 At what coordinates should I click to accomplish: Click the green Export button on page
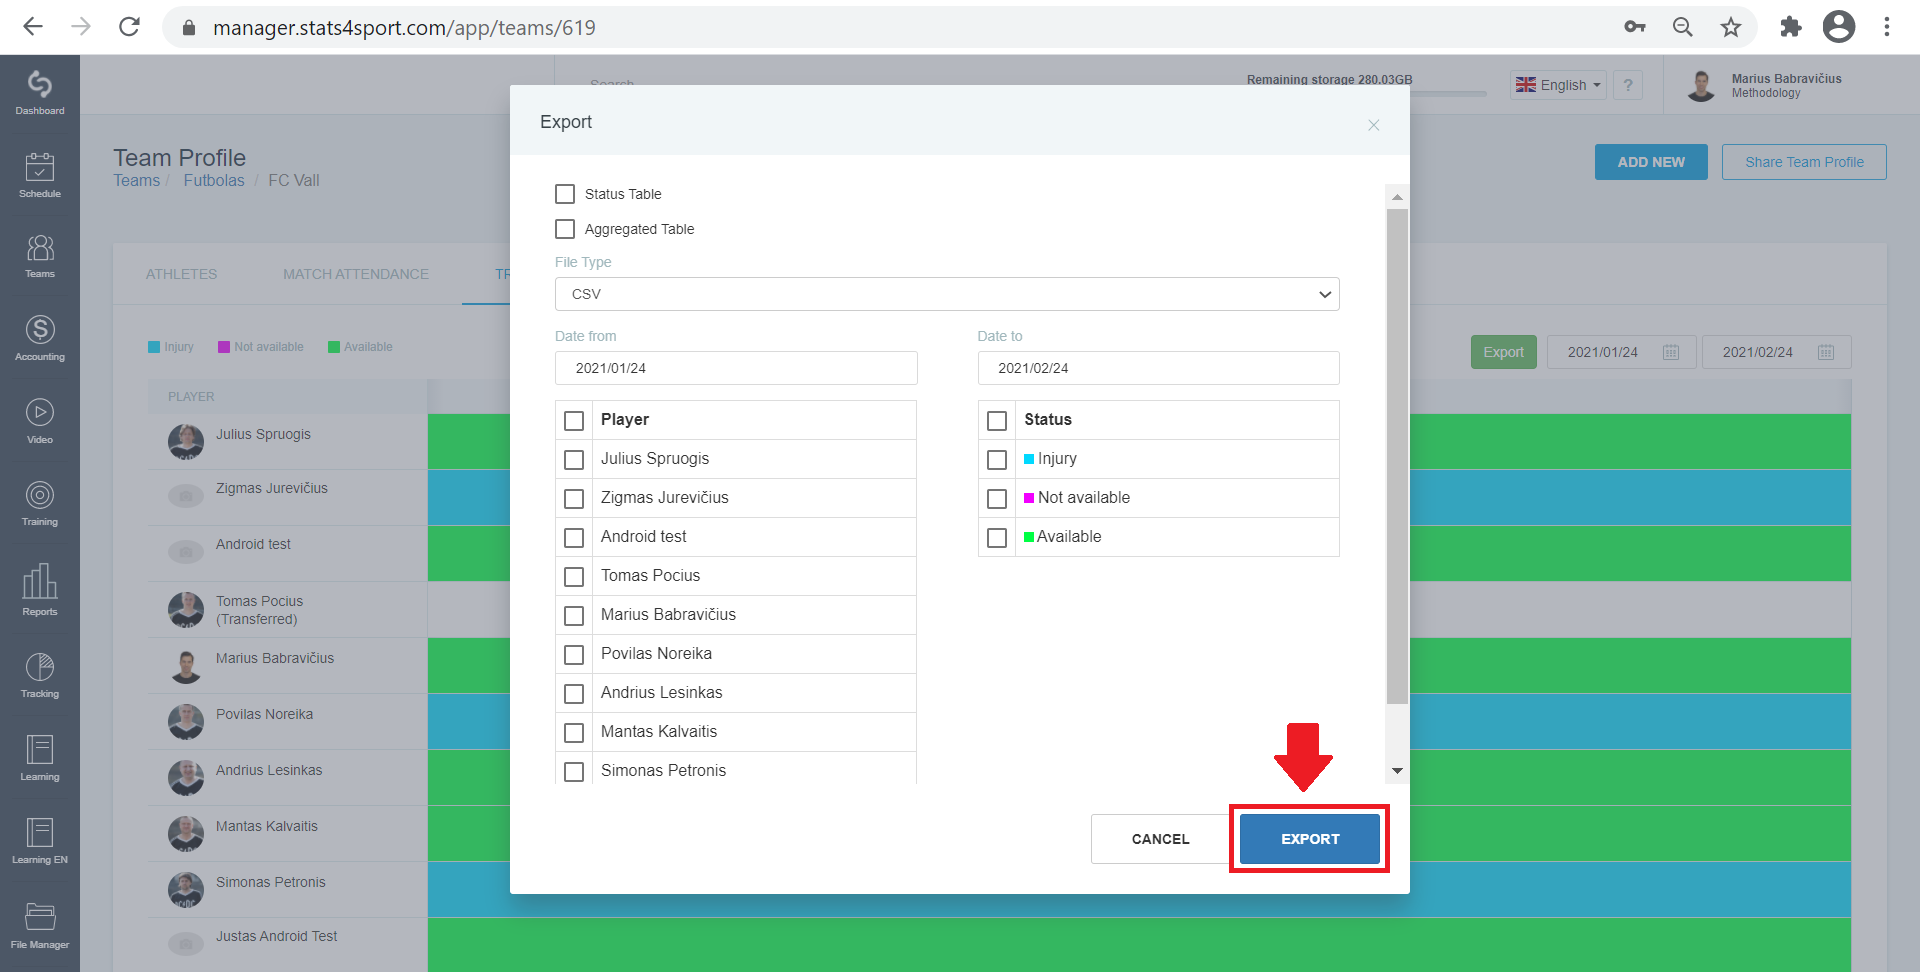pyautogui.click(x=1503, y=352)
